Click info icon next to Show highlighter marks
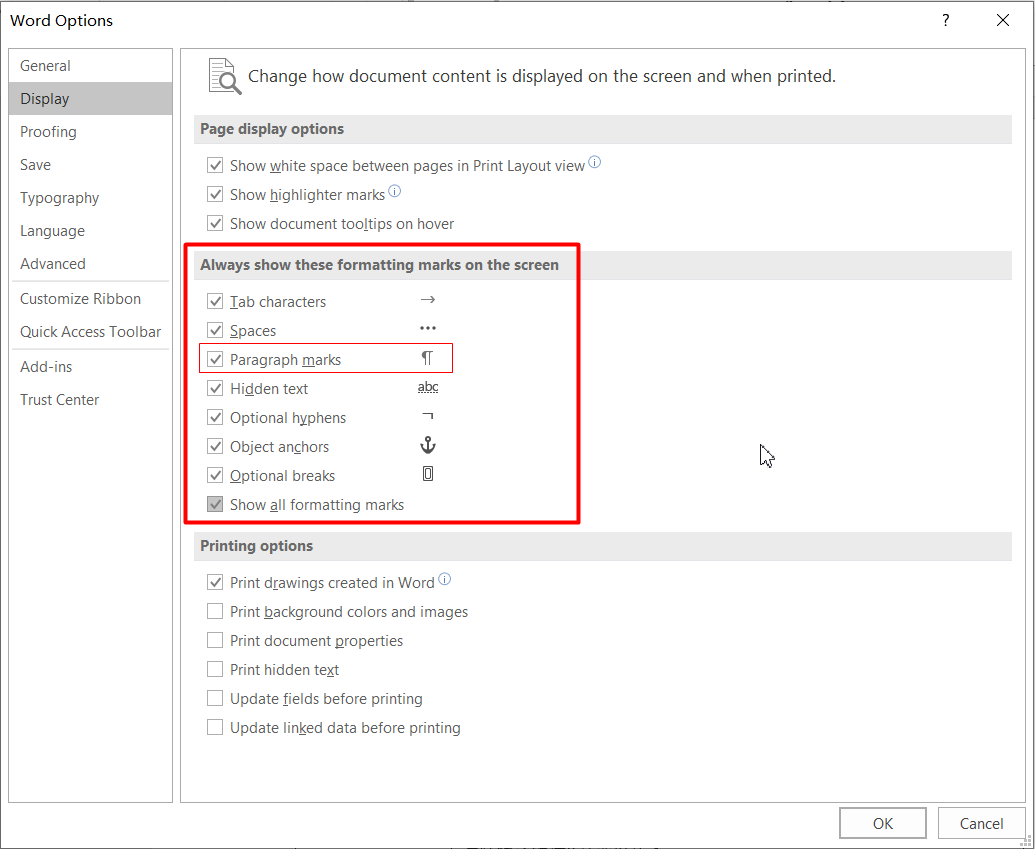 coord(395,191)
